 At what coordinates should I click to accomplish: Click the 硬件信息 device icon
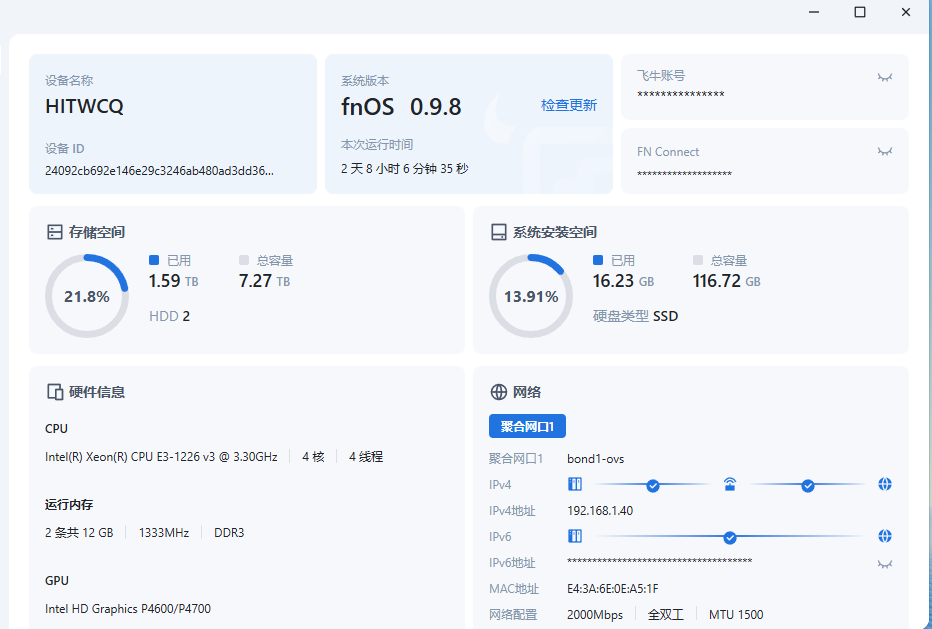pos(55,392)
